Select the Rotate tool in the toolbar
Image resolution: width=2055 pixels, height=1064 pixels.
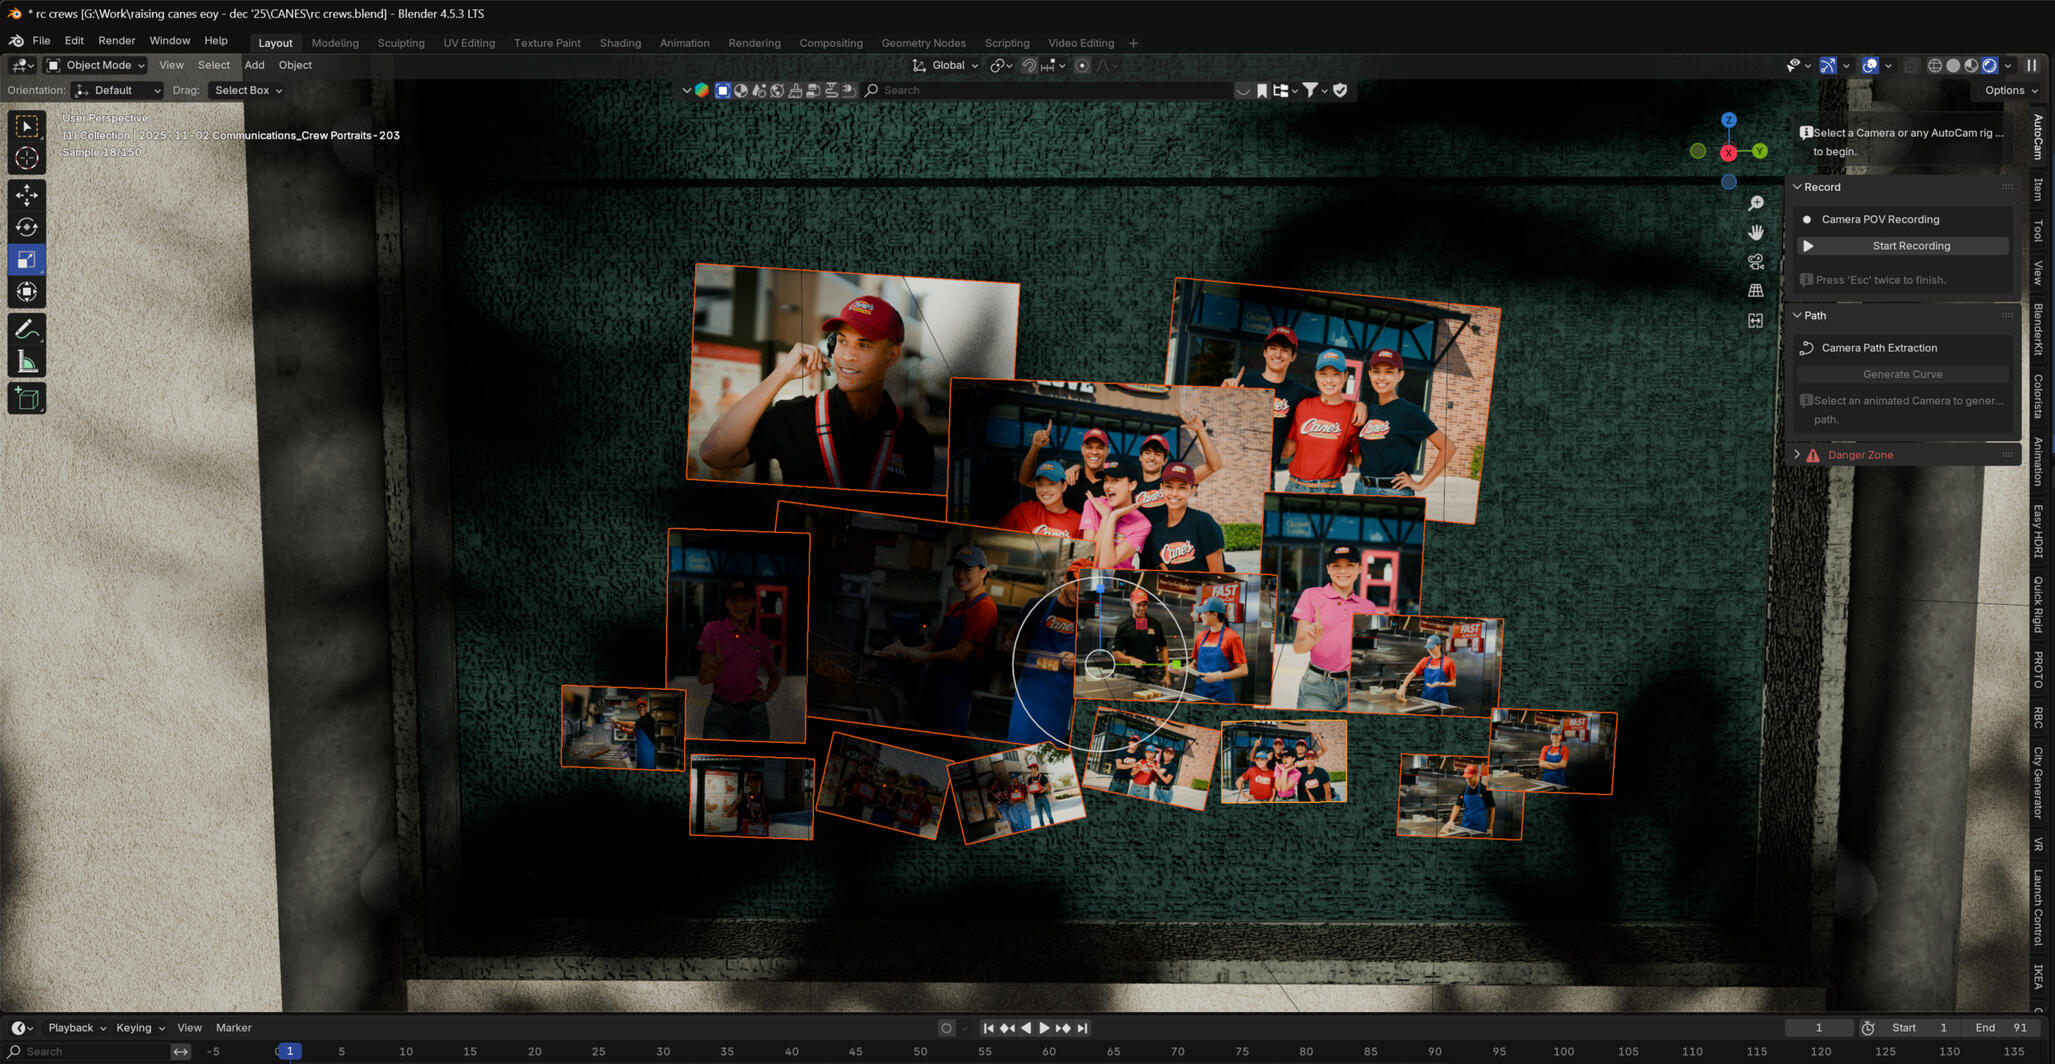click(27, 227)
